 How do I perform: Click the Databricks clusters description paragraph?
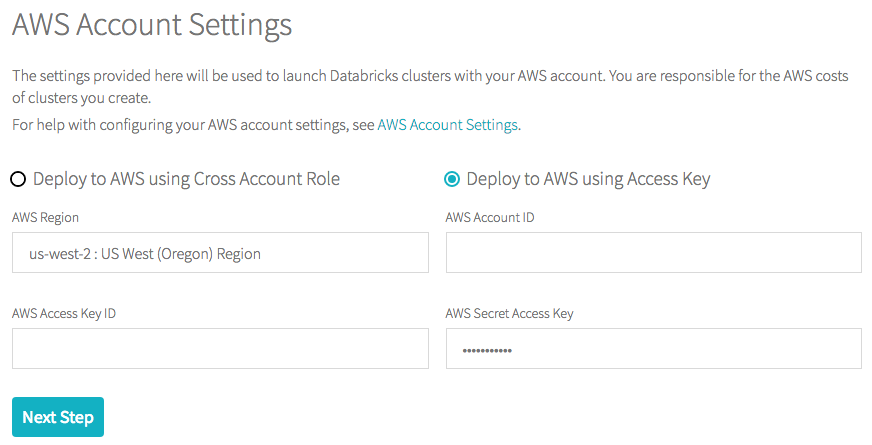click(300, 77)
